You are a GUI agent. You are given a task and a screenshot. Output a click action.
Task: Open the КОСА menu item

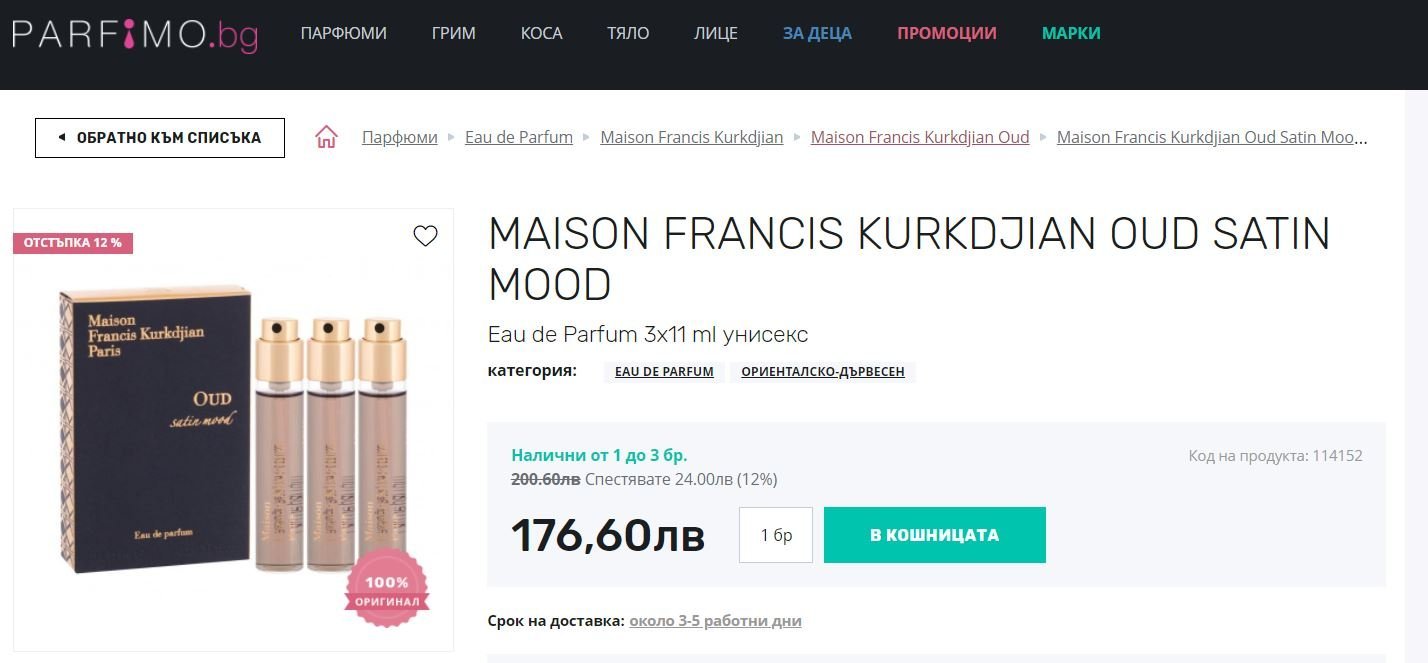click(x=542, y=33)
